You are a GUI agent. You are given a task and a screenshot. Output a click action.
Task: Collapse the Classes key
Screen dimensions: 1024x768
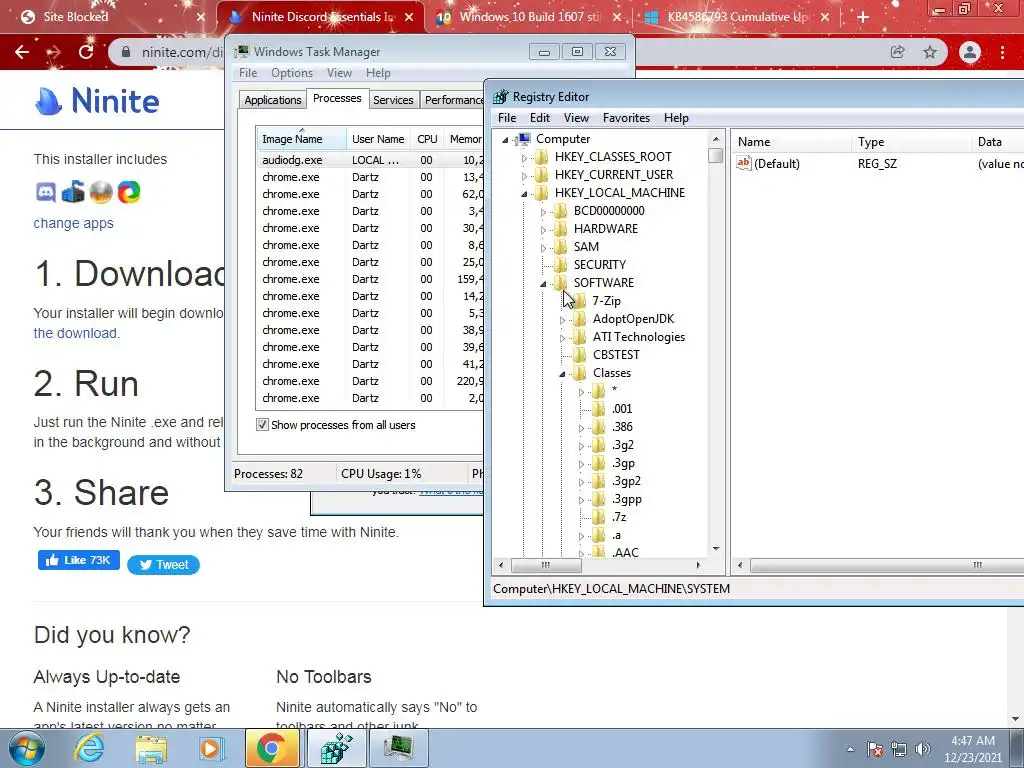(x=562, y=374)
